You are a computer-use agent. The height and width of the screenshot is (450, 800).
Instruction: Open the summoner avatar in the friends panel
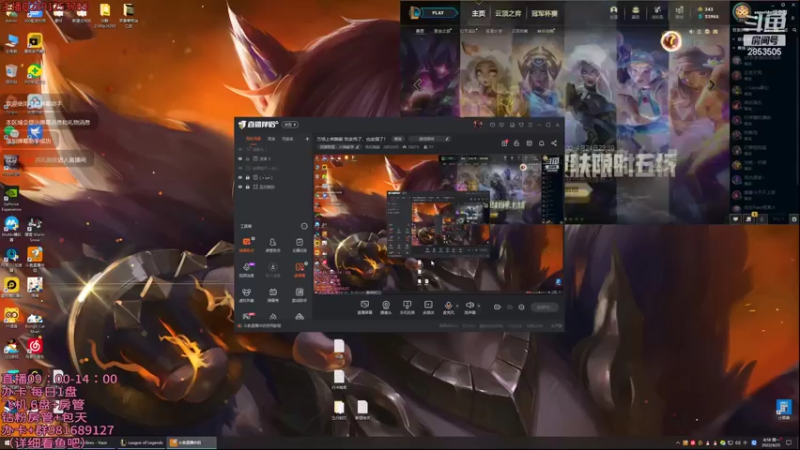click(x=742, y=11)
